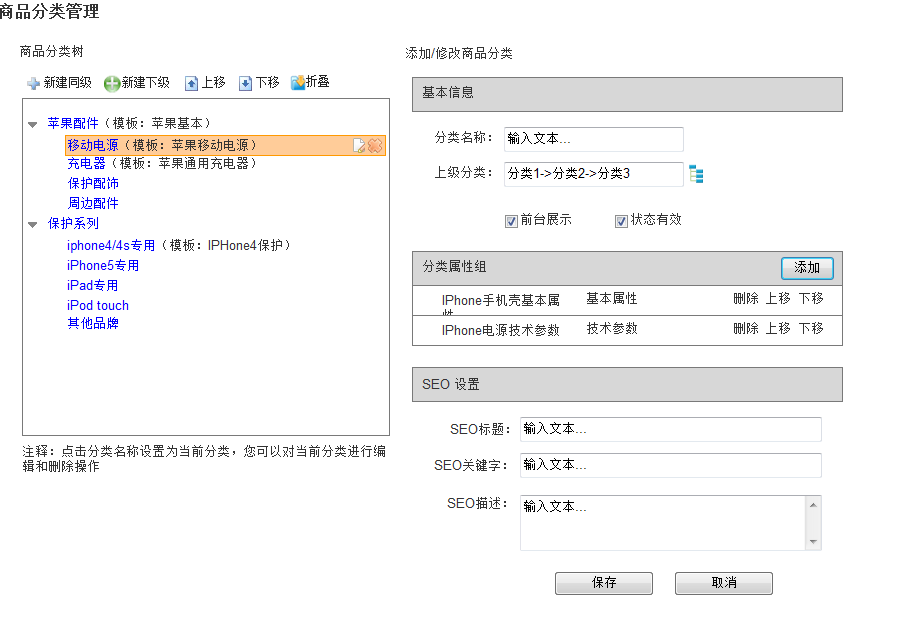Click delete icon on 移动电源 row
The height and width of the screenshot is (619, 900).
click(x=375, y=146)
